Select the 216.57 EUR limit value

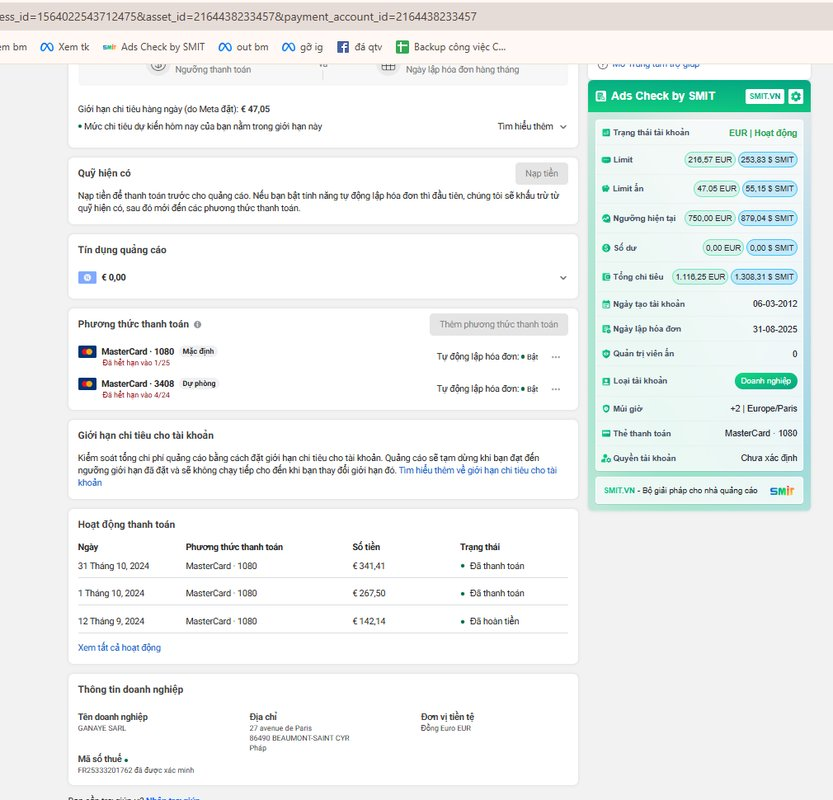coord(709,160)
